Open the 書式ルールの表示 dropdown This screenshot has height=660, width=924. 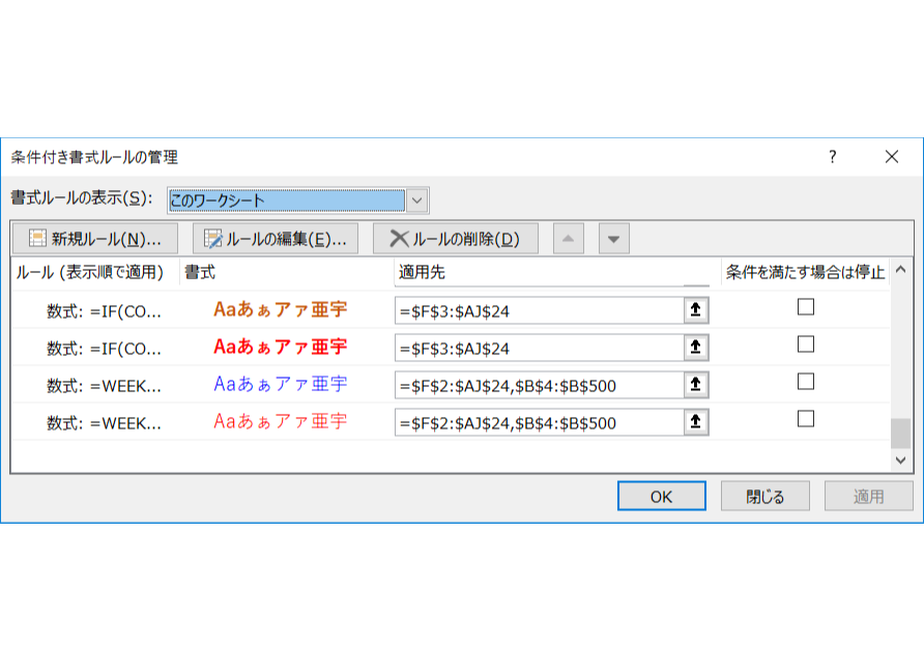(417, 200)
